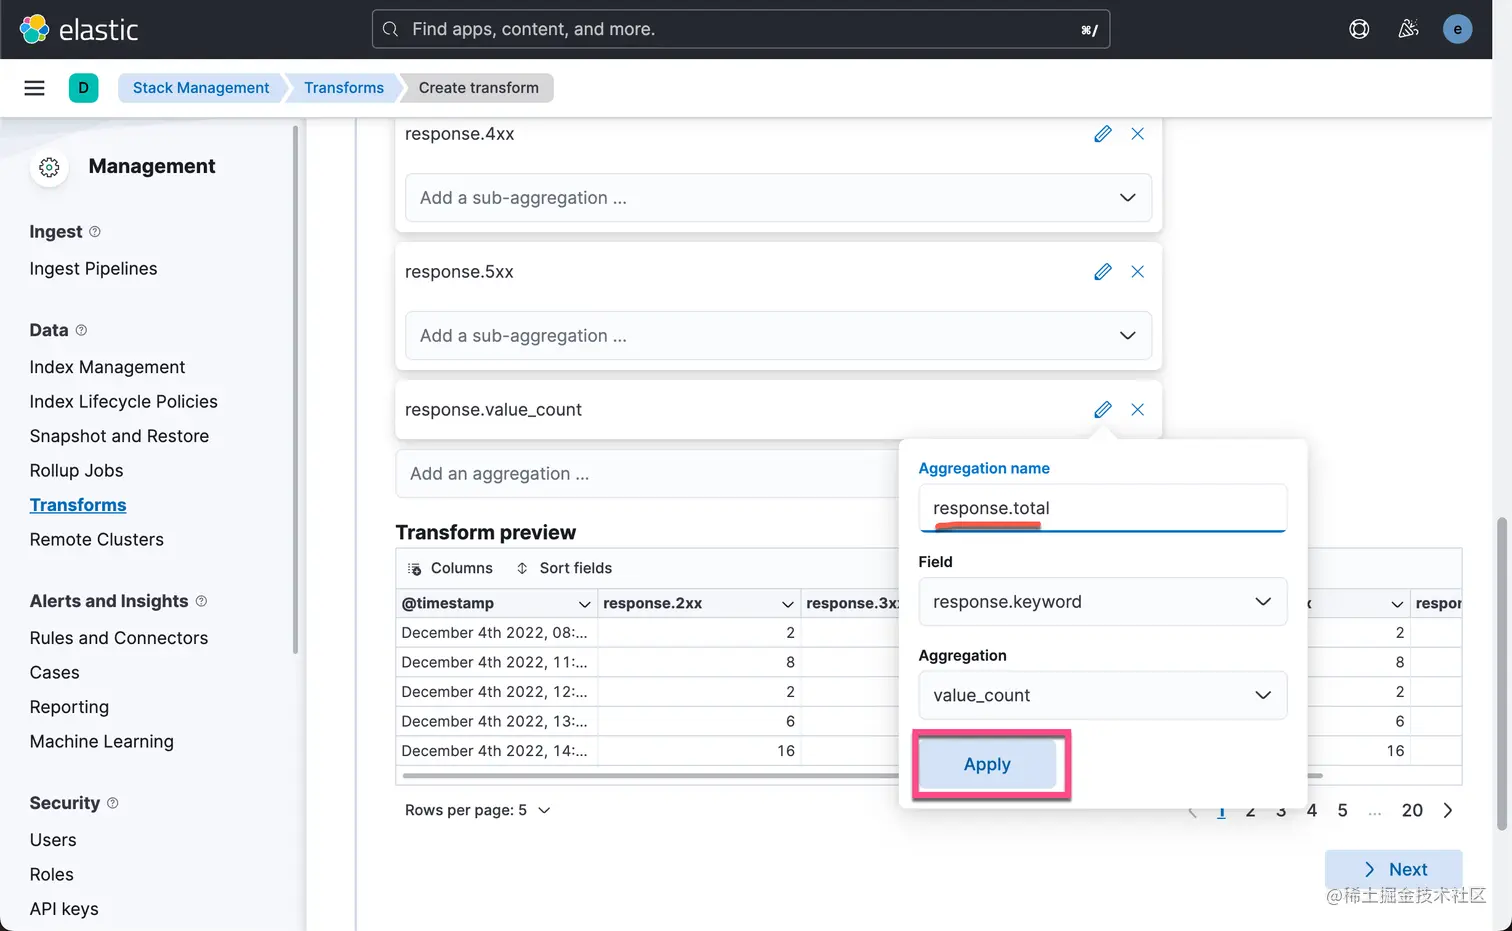Edit the response.value_count aggregation pencil icon
The height and width of the screenshot is (931, 1512).
click(1103, 410)
